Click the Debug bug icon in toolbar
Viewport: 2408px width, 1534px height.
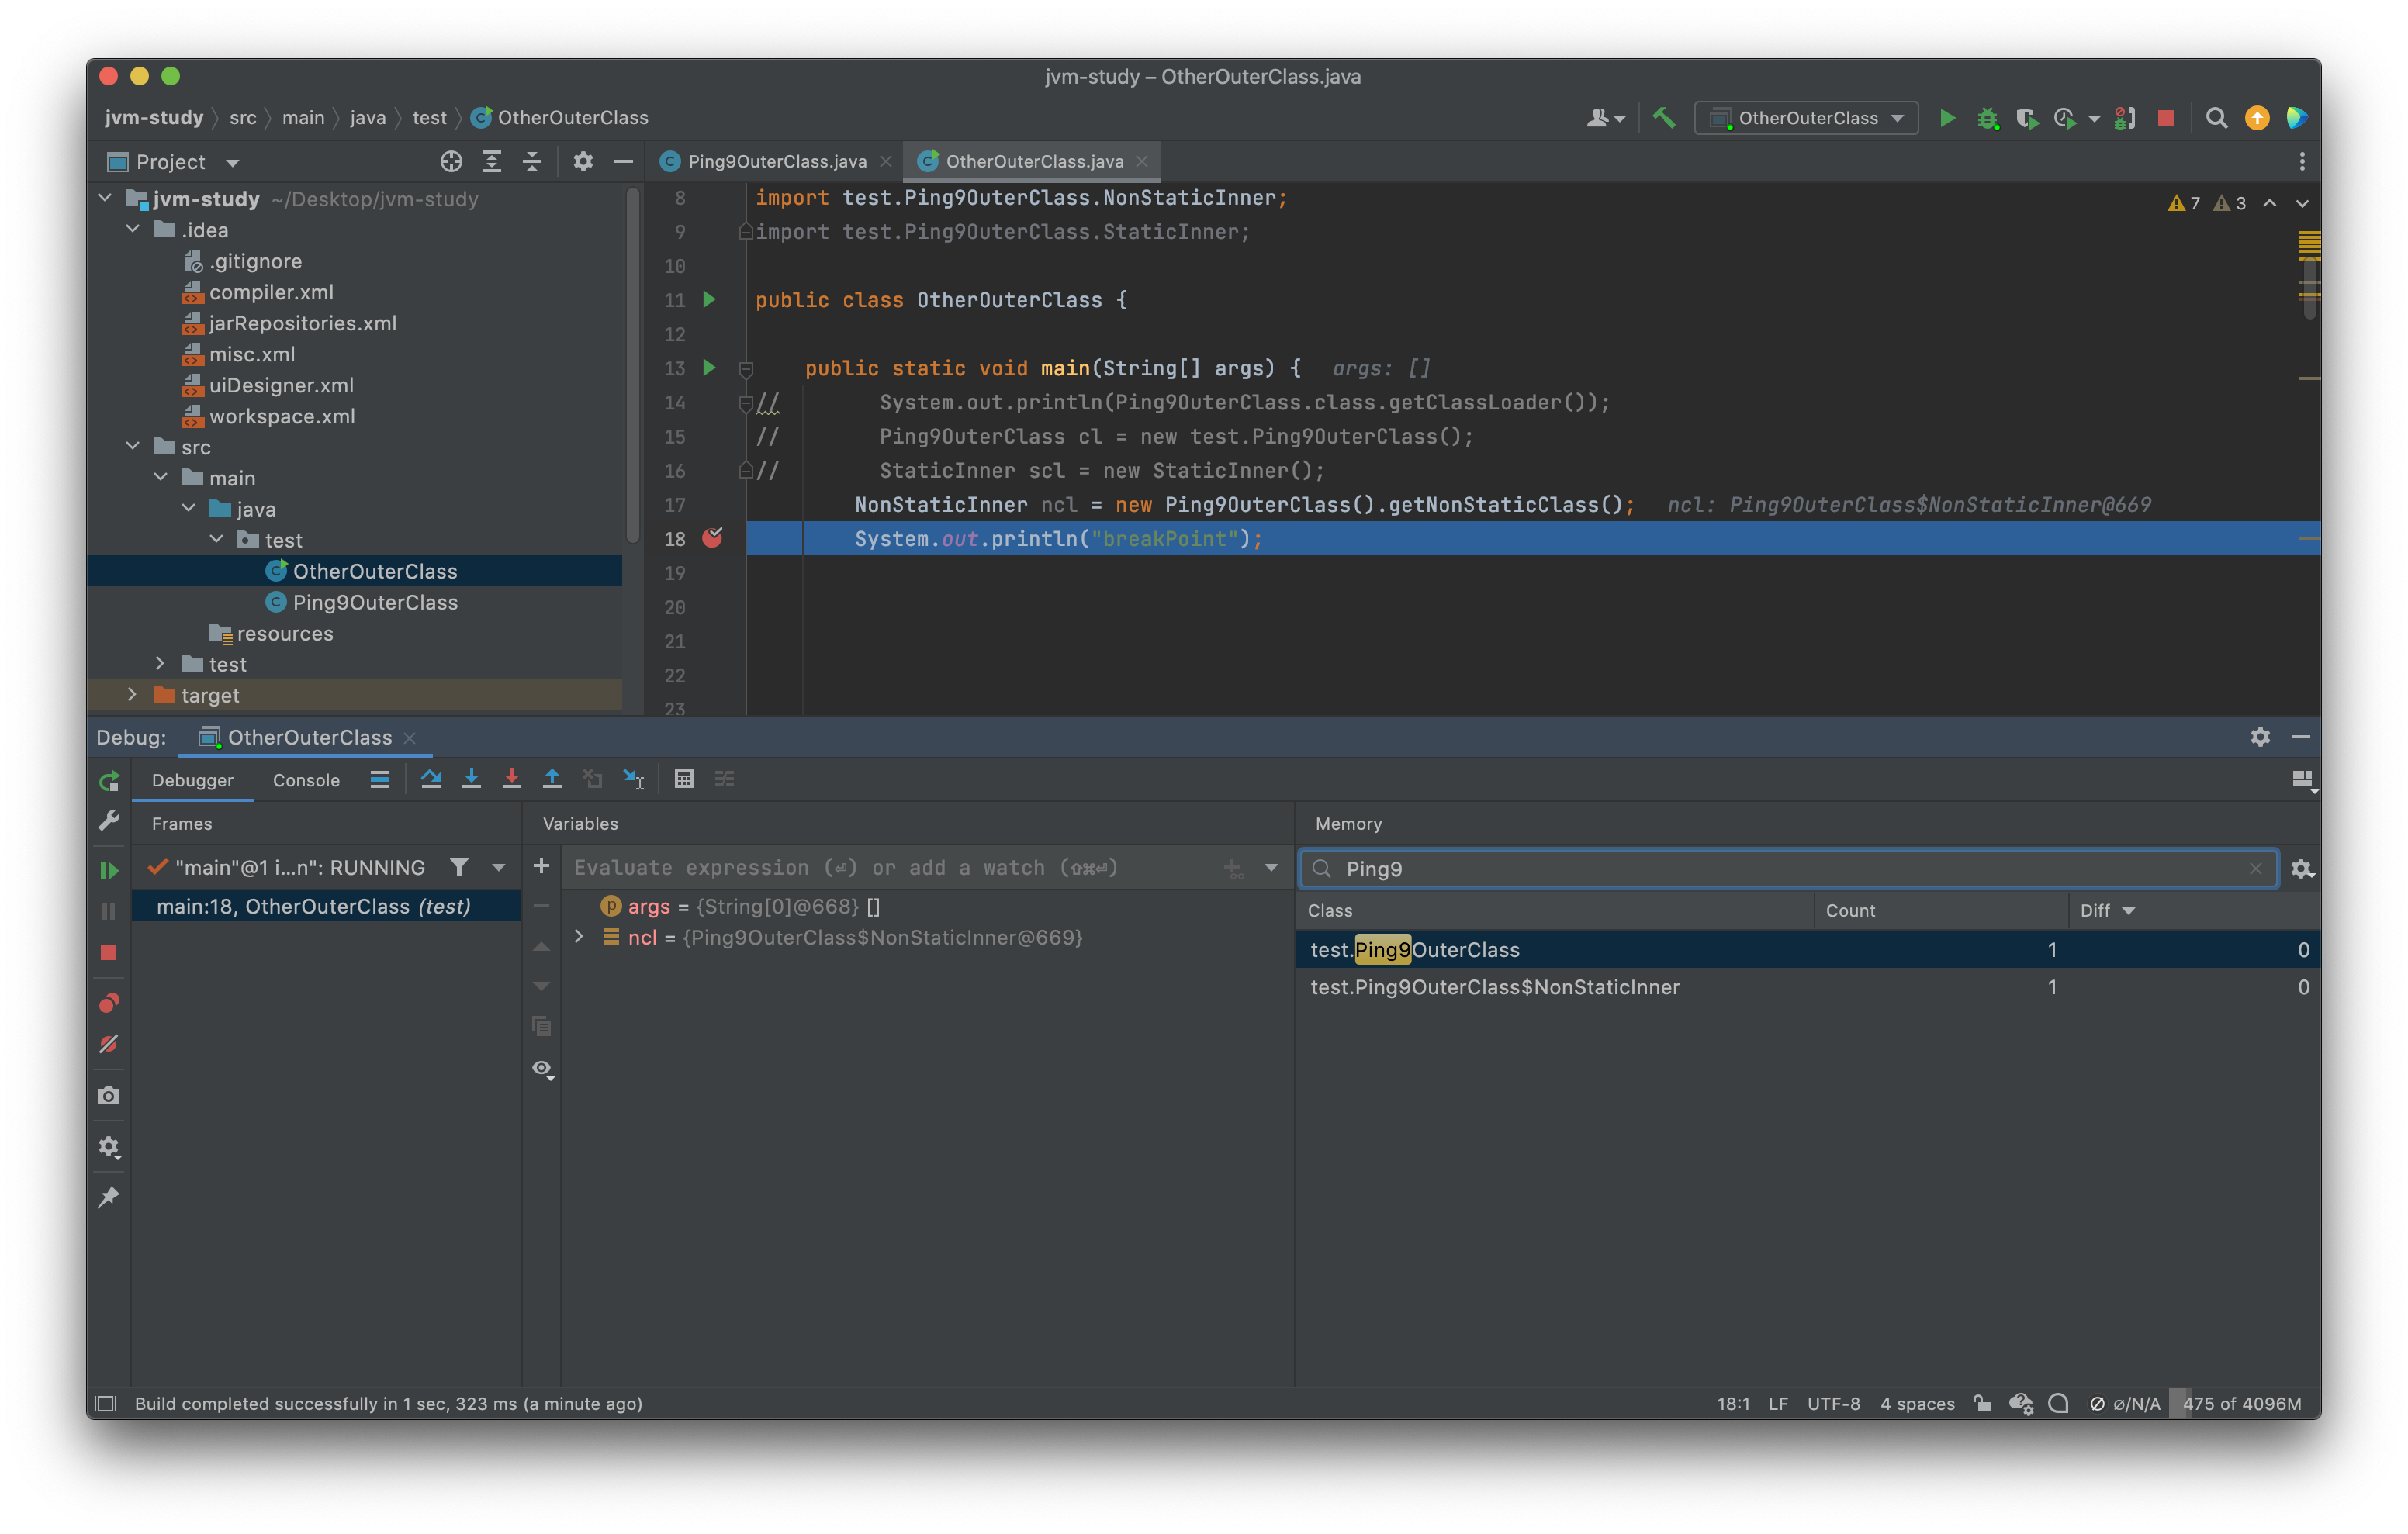coord(1987,118)
